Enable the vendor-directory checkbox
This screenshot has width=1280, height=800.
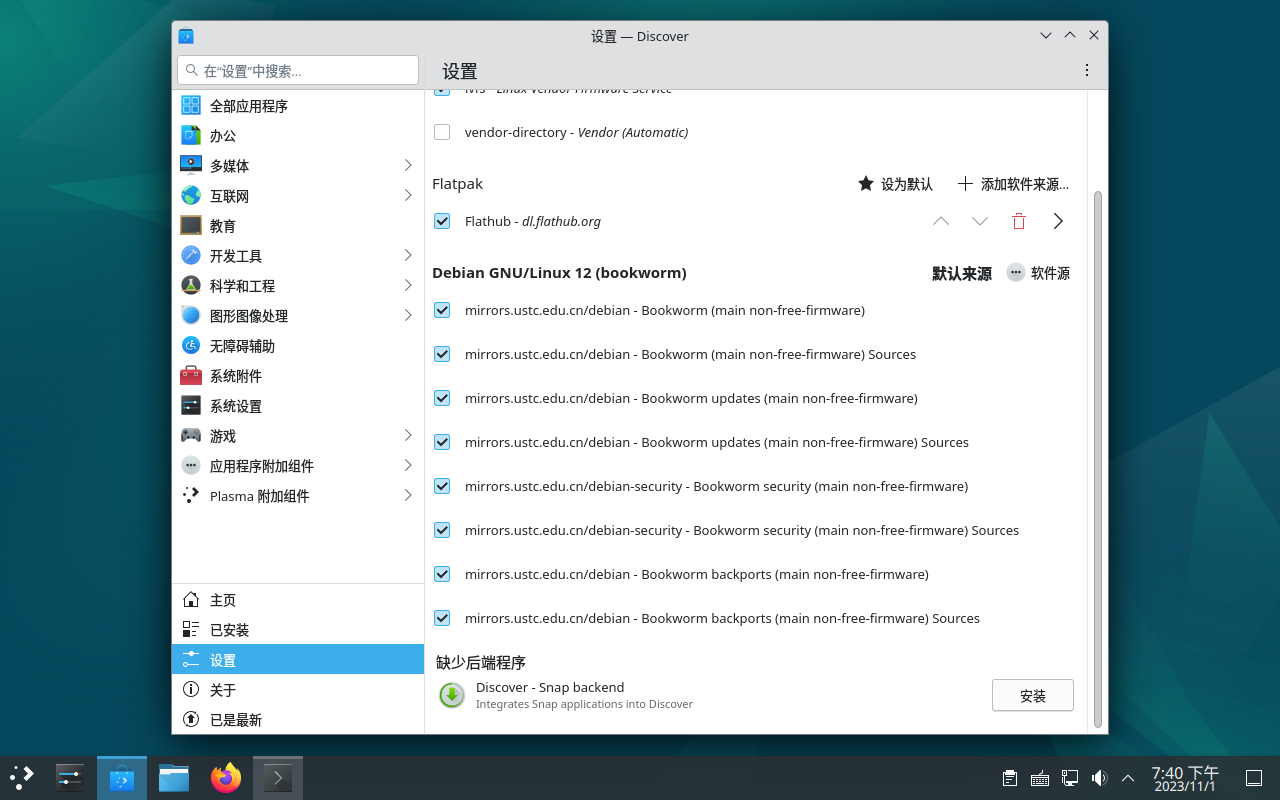442,132
